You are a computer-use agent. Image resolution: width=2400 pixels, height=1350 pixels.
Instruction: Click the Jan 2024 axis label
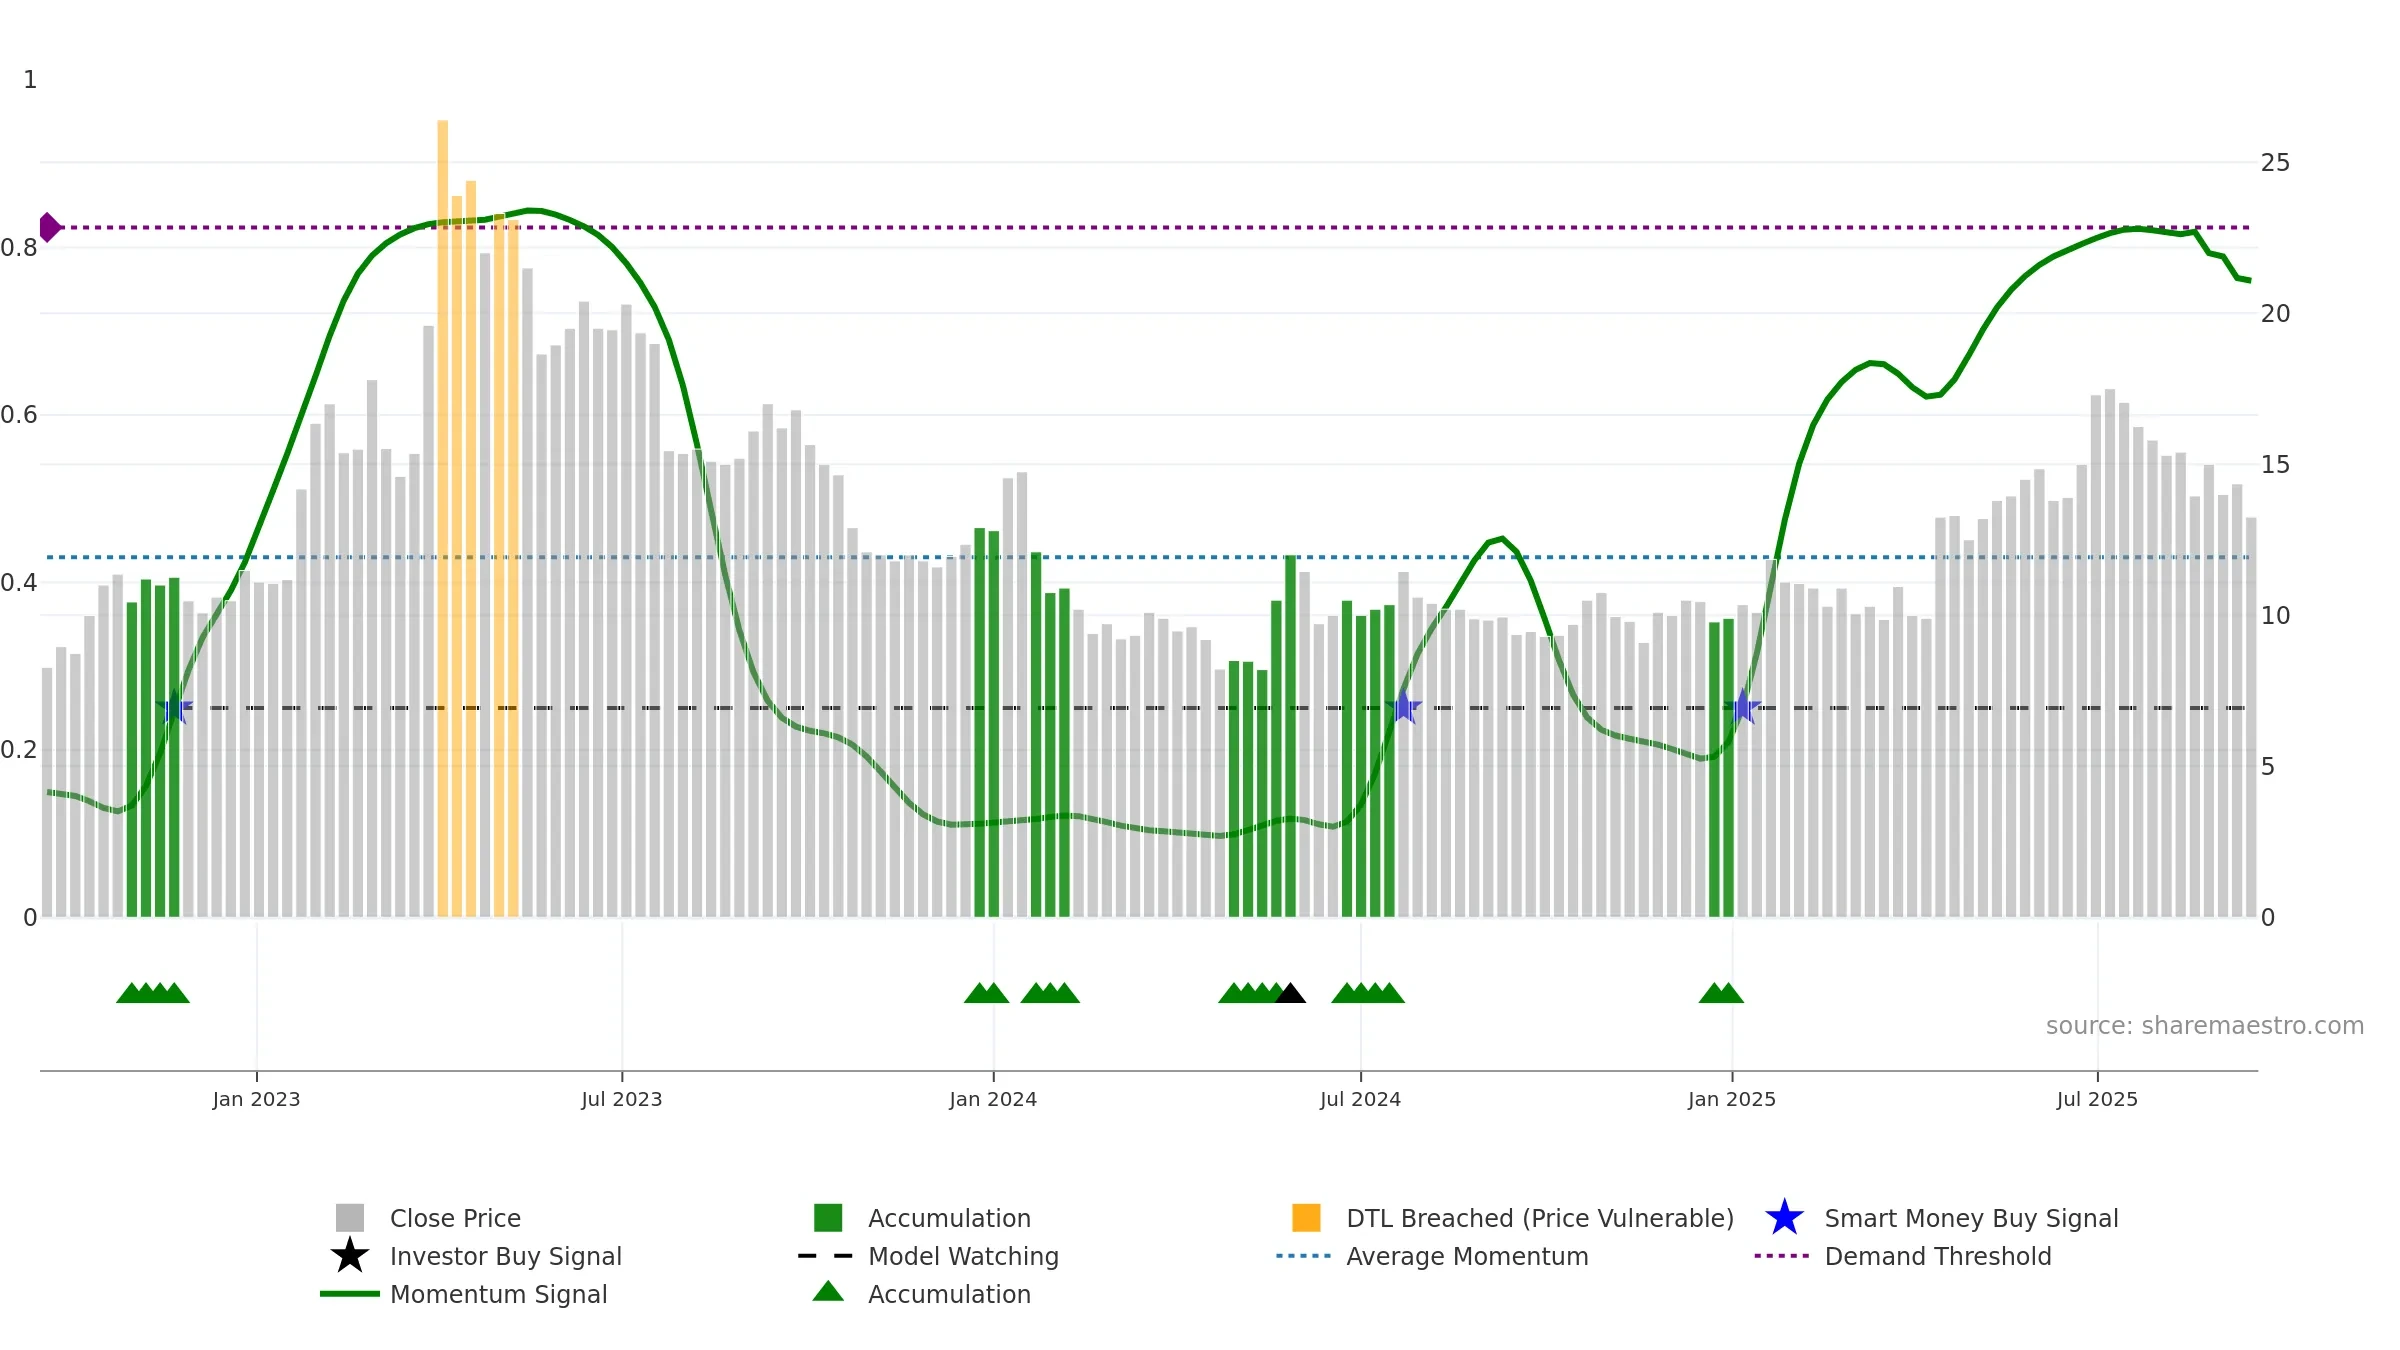[x=993, y=1100]
